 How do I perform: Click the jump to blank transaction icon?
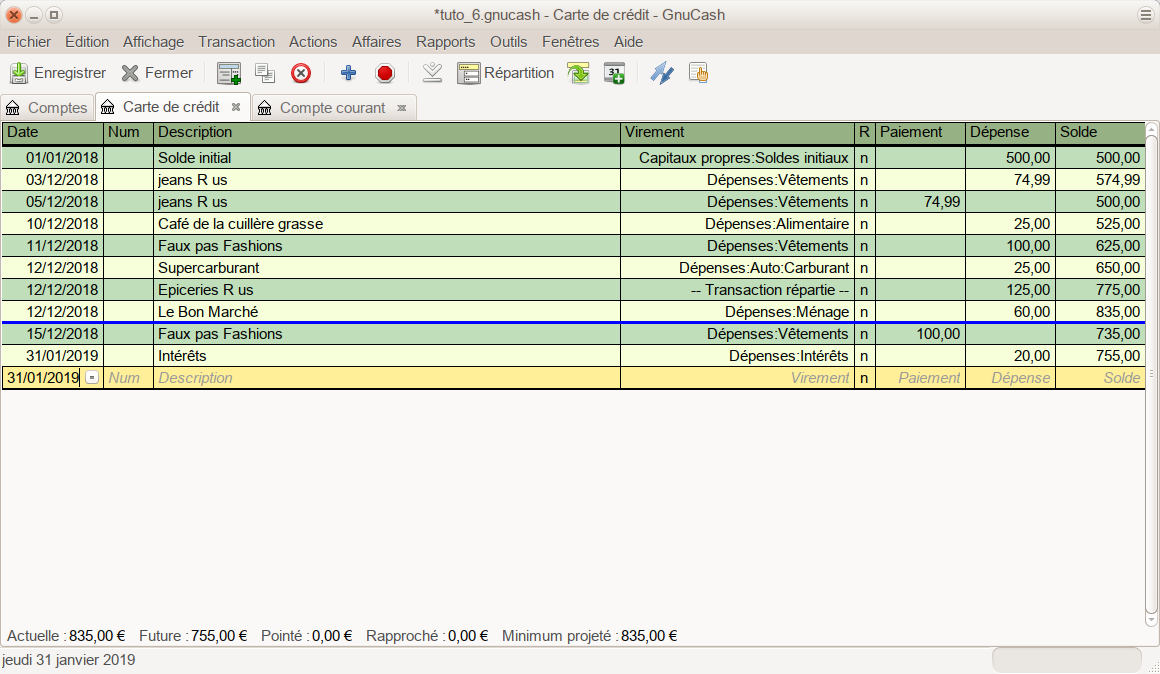tap(432, 73)
